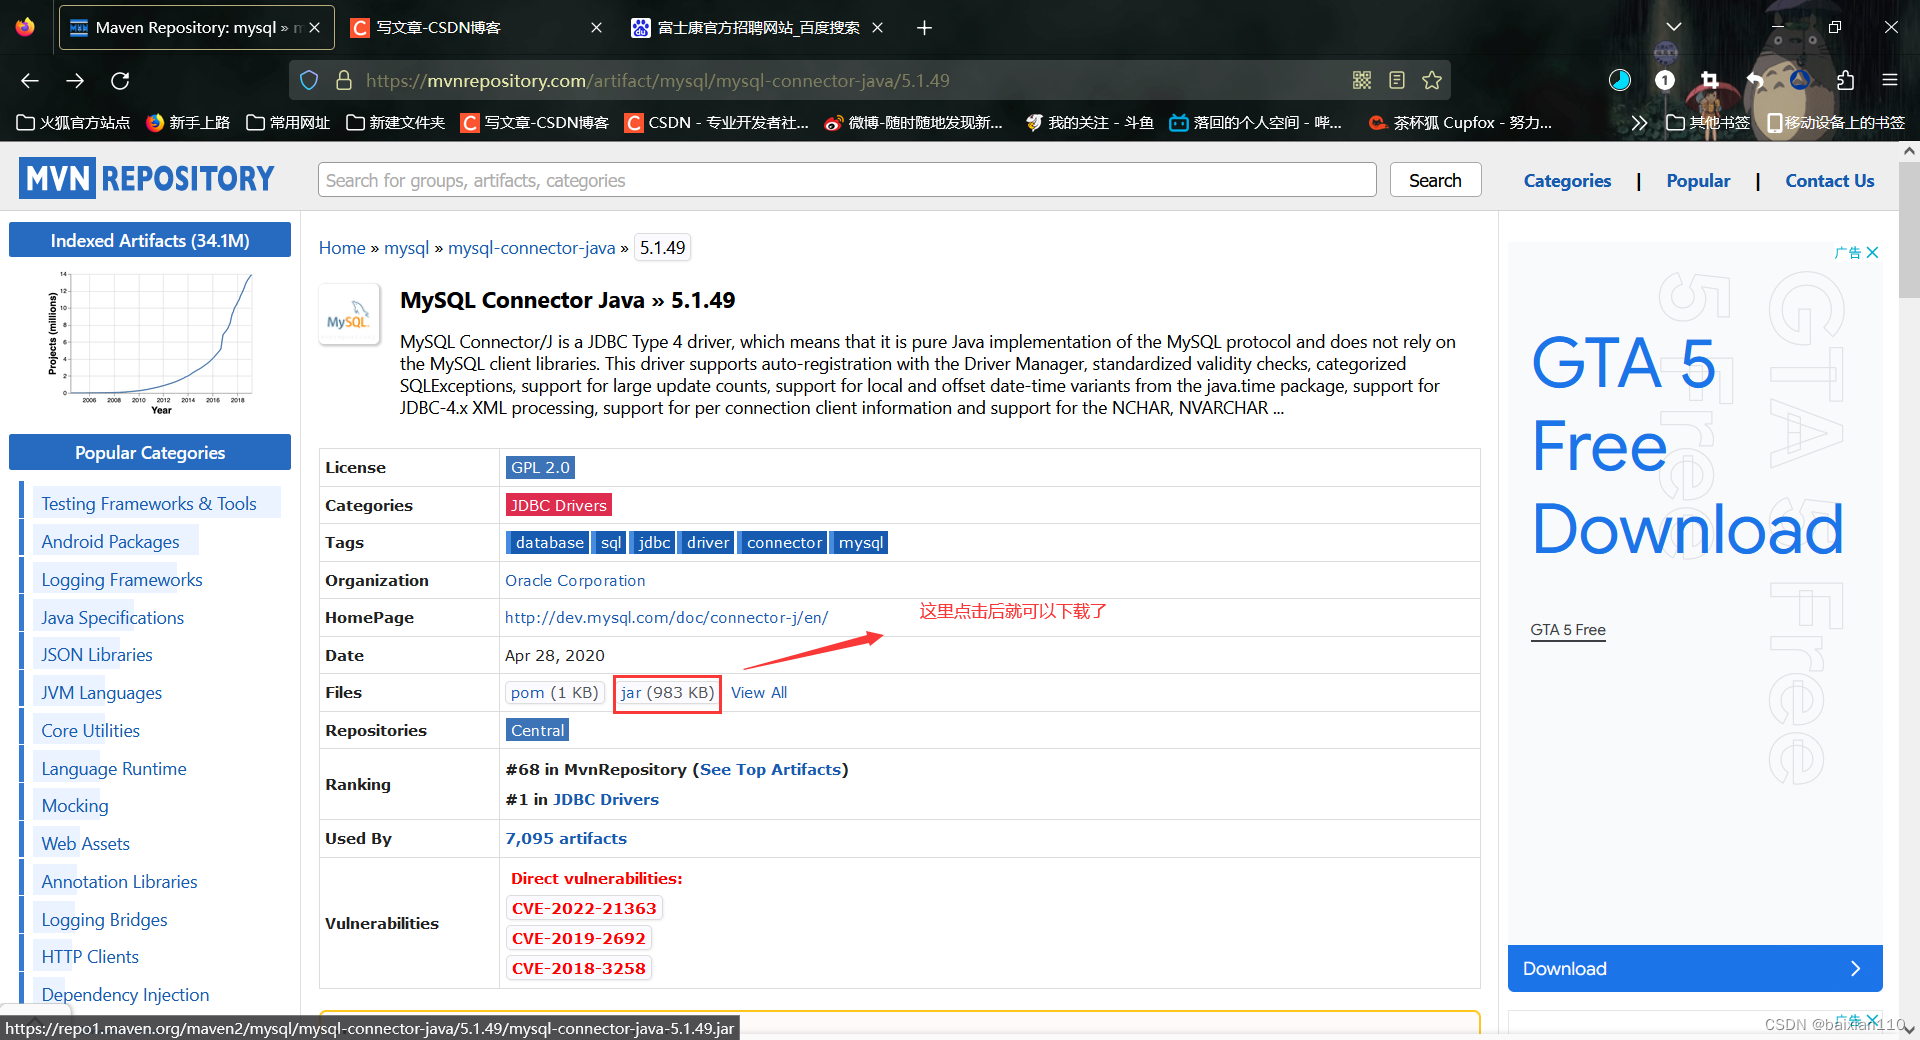Open the 移动设备上的书签 folder
The height and width of the screenshot is (1040, 1920).
click(1836, 123)
